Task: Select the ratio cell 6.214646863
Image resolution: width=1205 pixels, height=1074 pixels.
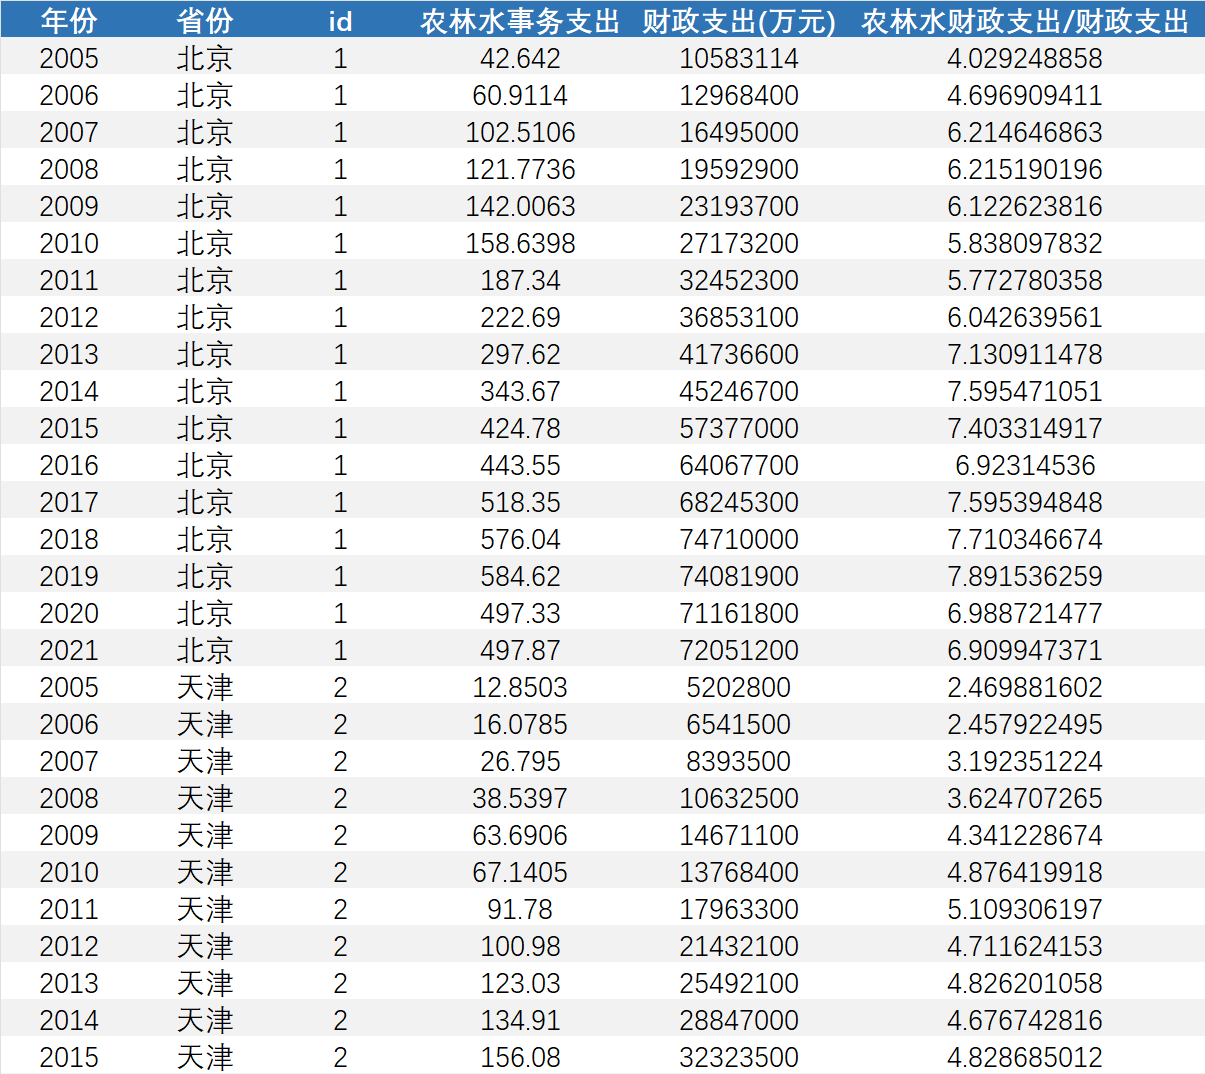Action: click(x=1025, y=133)
